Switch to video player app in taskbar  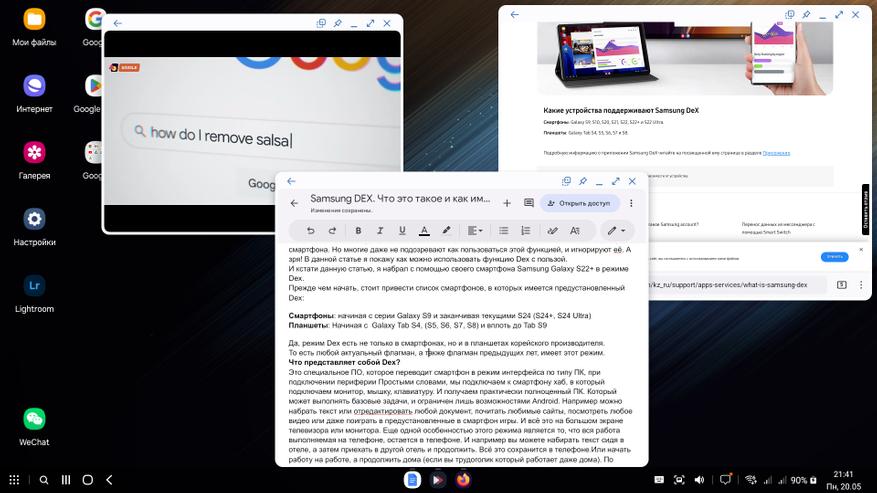pyautogui.click(x=437, y=480)
